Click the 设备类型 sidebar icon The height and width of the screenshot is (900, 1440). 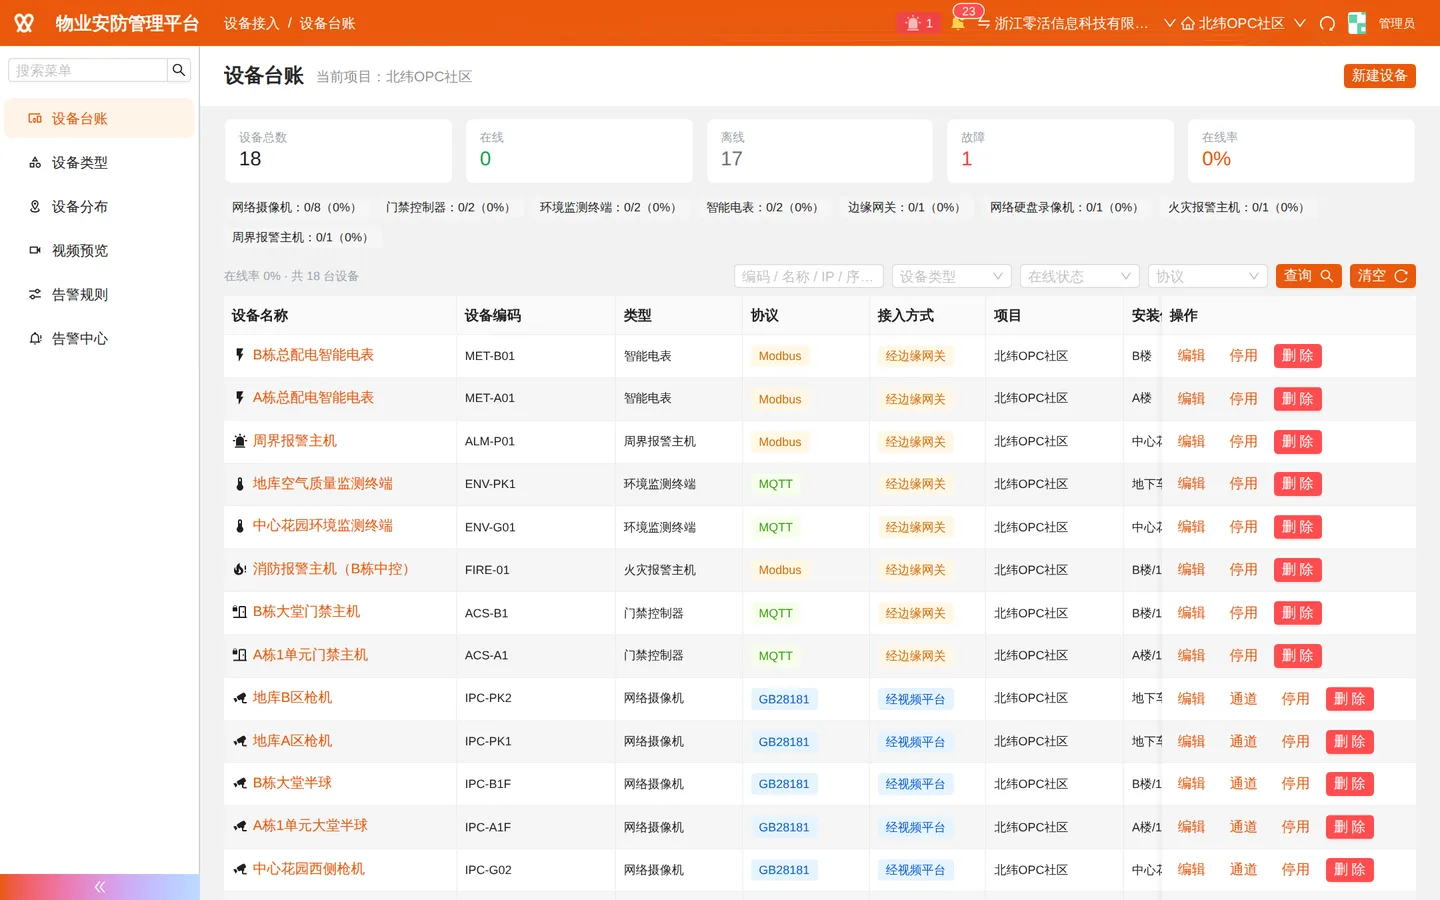[x=35, y=163]
